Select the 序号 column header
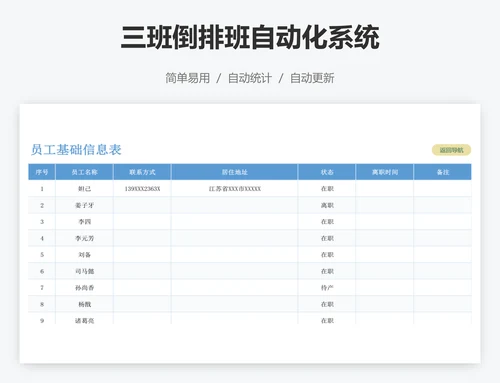Screen dimensions: 500x383 42,172
